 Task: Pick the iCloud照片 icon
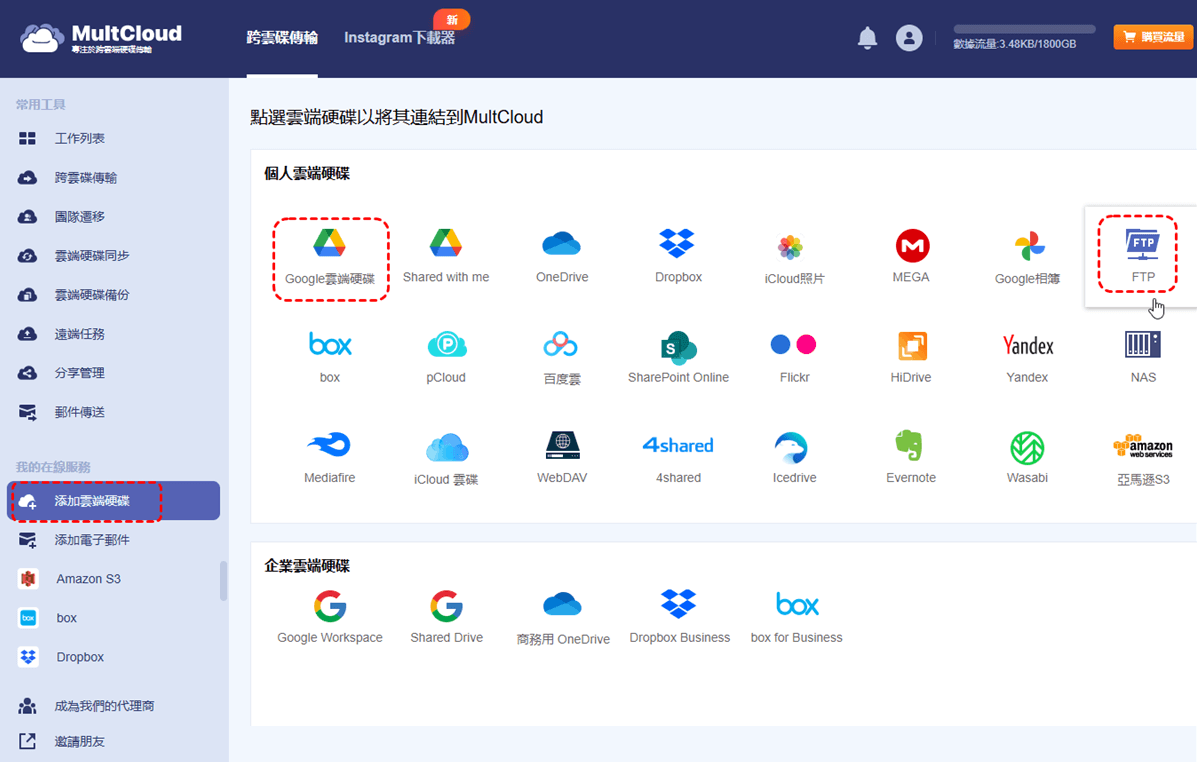(791, 247)
